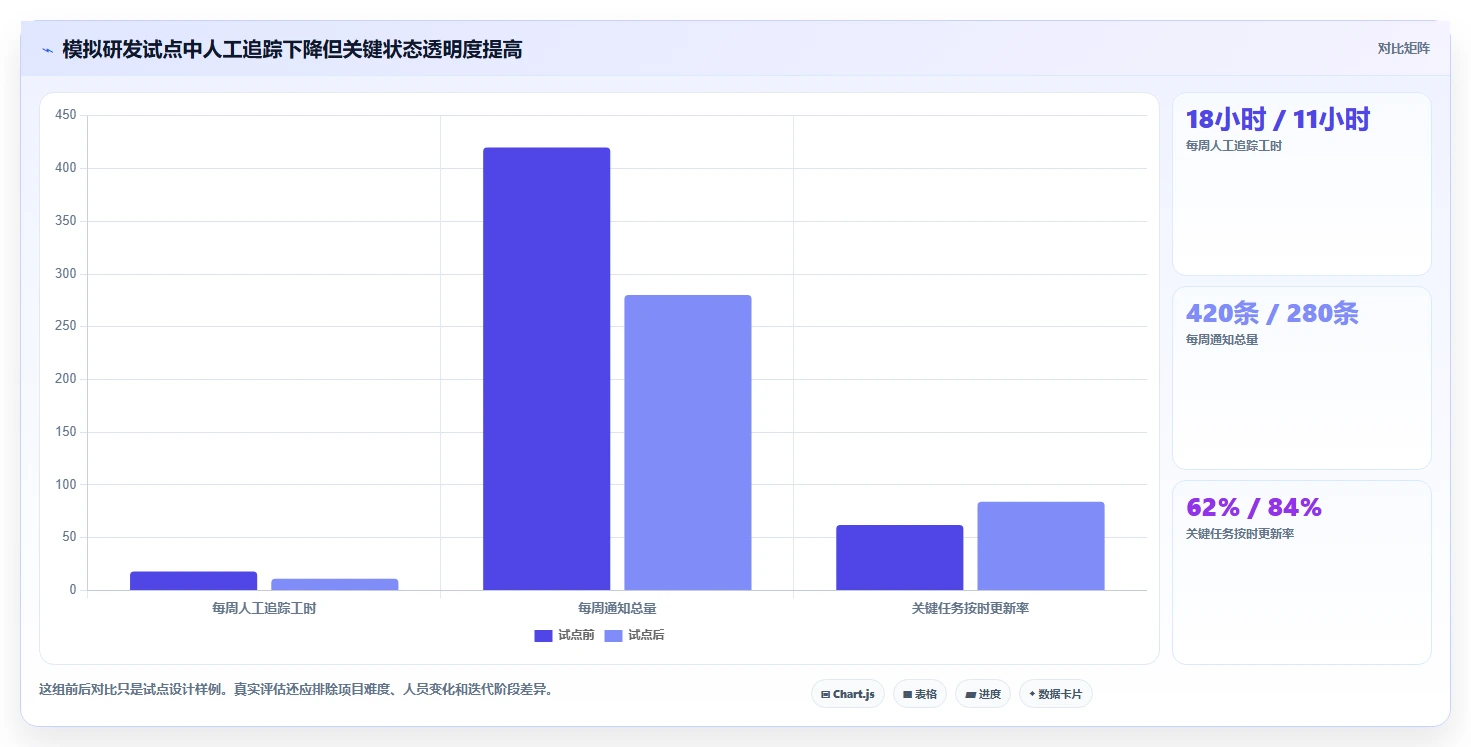Click the 试点后 legend color swatch
The height and width of the screenshot is (747, 1471).
[613, 636]
